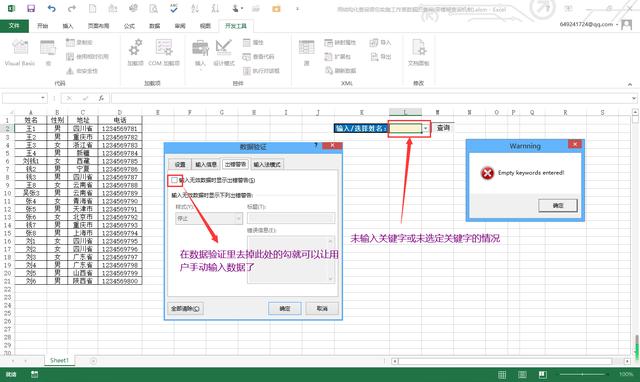Viewport: 640px width, 382px height.
Task: Close the Warning dialog
Action: 575,144
